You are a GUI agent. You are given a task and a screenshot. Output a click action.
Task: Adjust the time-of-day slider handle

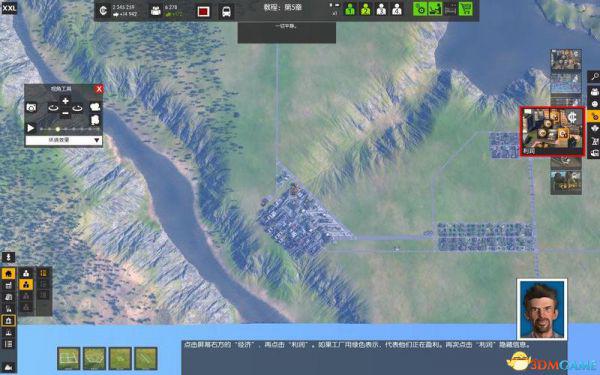(58, 129)
